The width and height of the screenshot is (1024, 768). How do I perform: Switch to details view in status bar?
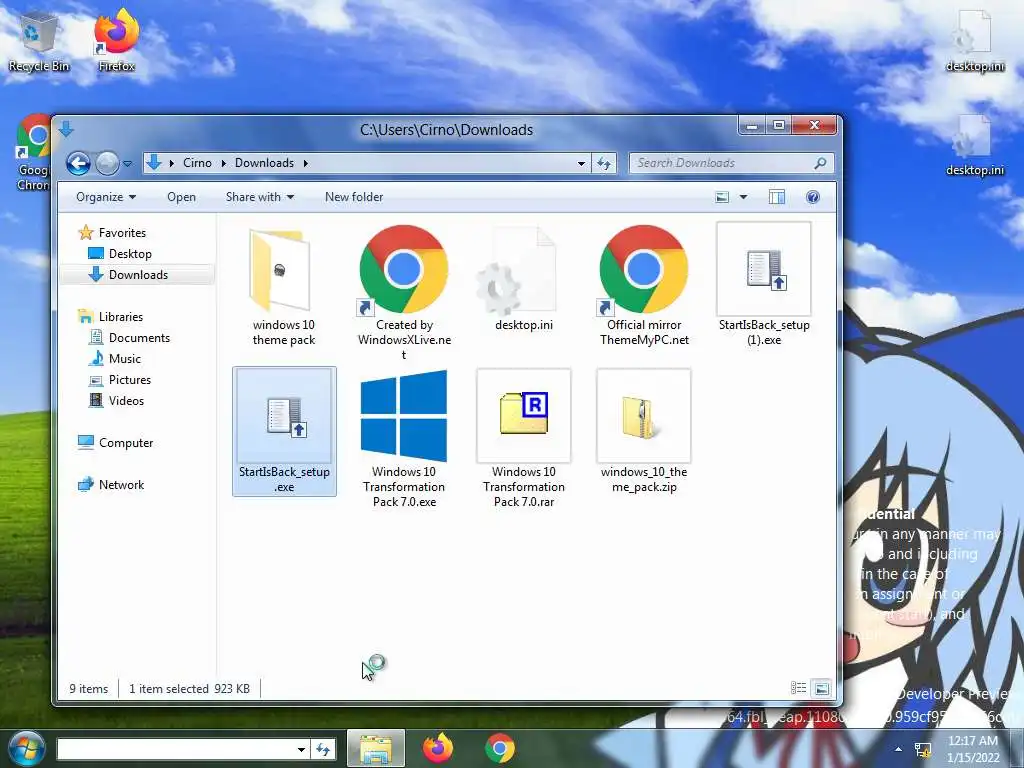pos(799,688)
